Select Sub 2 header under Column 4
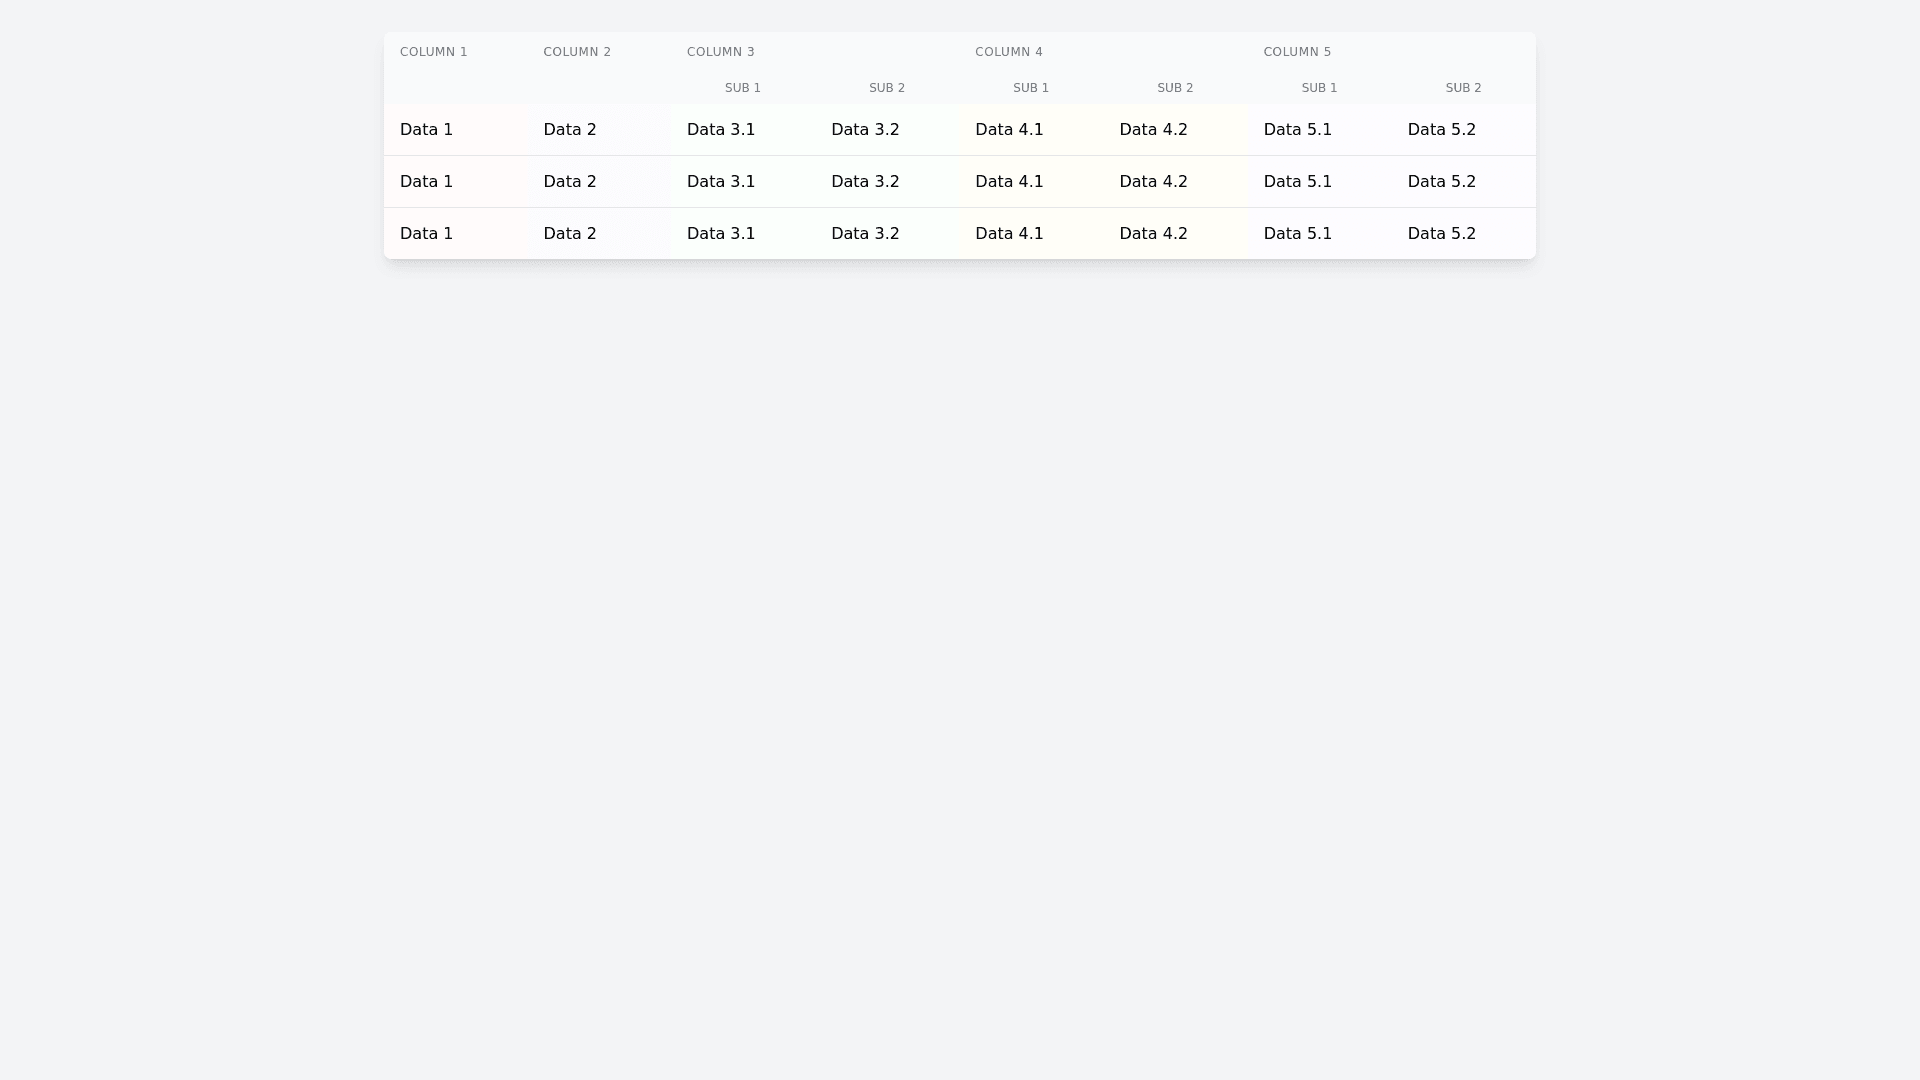Image resolution: width=1920 pixels, height=1080 pixels. 1175,88
